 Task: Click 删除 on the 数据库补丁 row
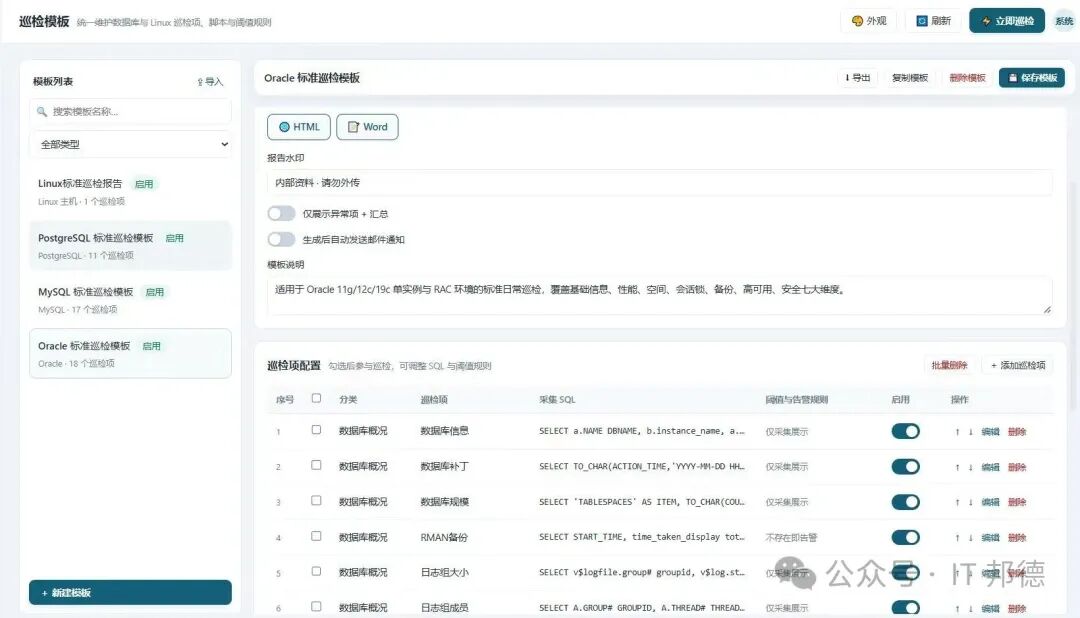1017,467
